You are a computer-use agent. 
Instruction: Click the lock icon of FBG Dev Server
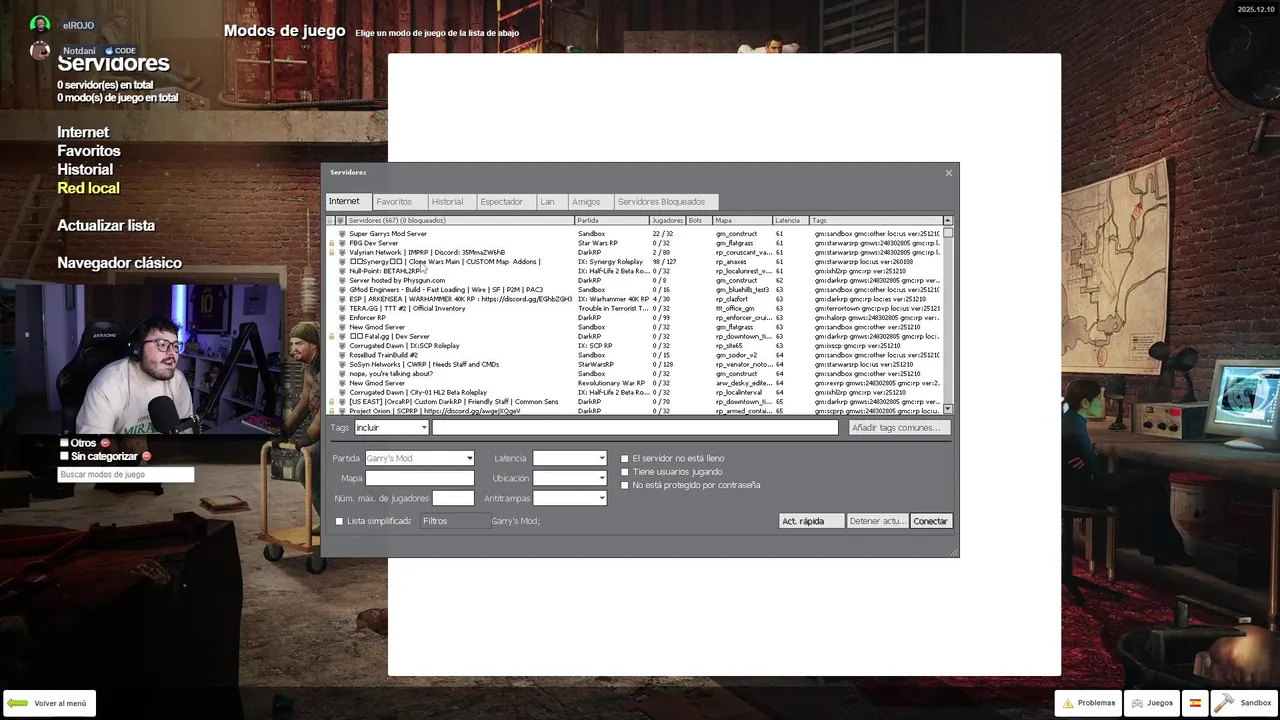(331, 243)
